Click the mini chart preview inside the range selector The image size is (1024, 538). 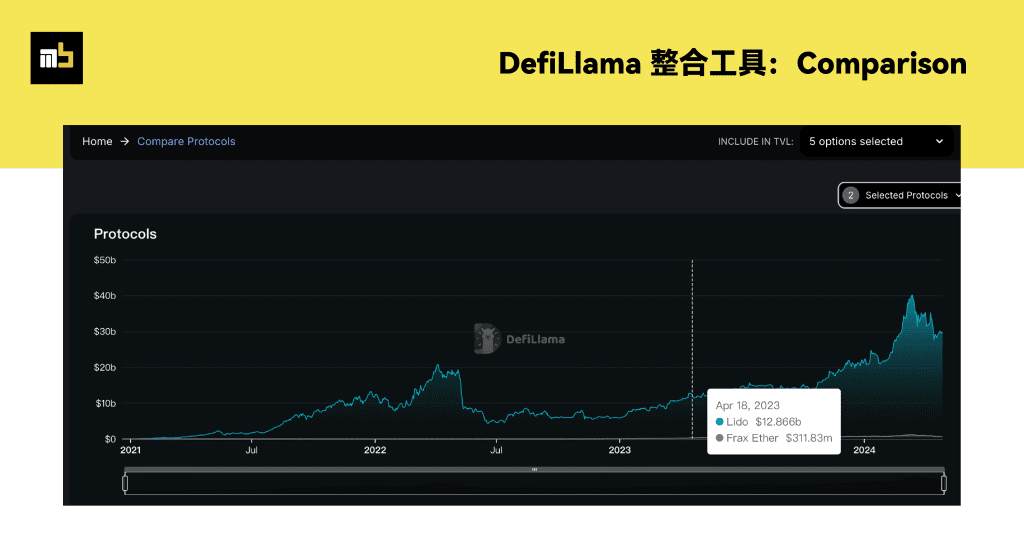(534, 484)
